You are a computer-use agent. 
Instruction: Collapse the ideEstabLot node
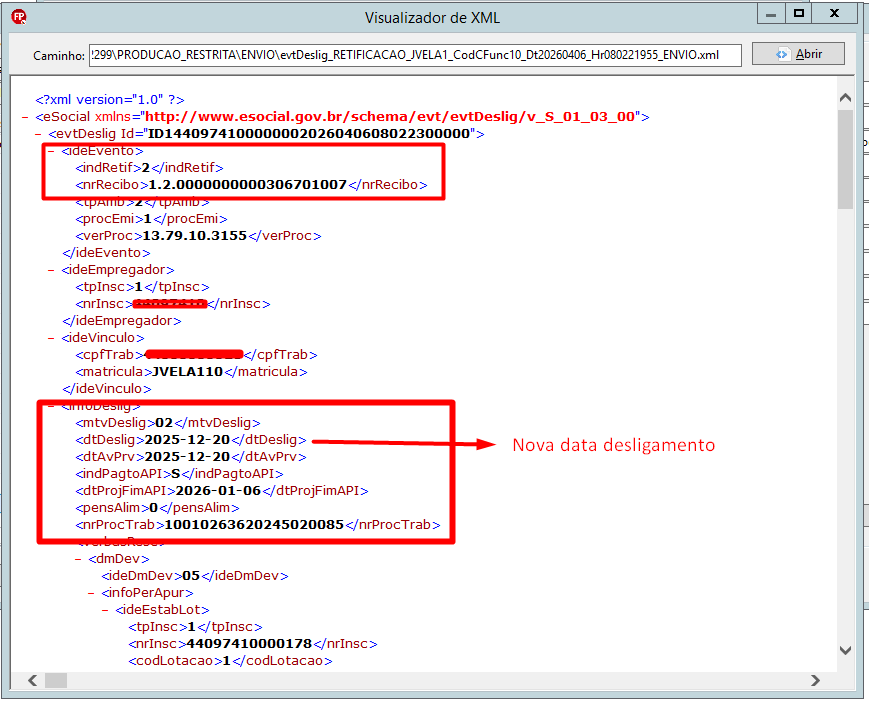105,611
